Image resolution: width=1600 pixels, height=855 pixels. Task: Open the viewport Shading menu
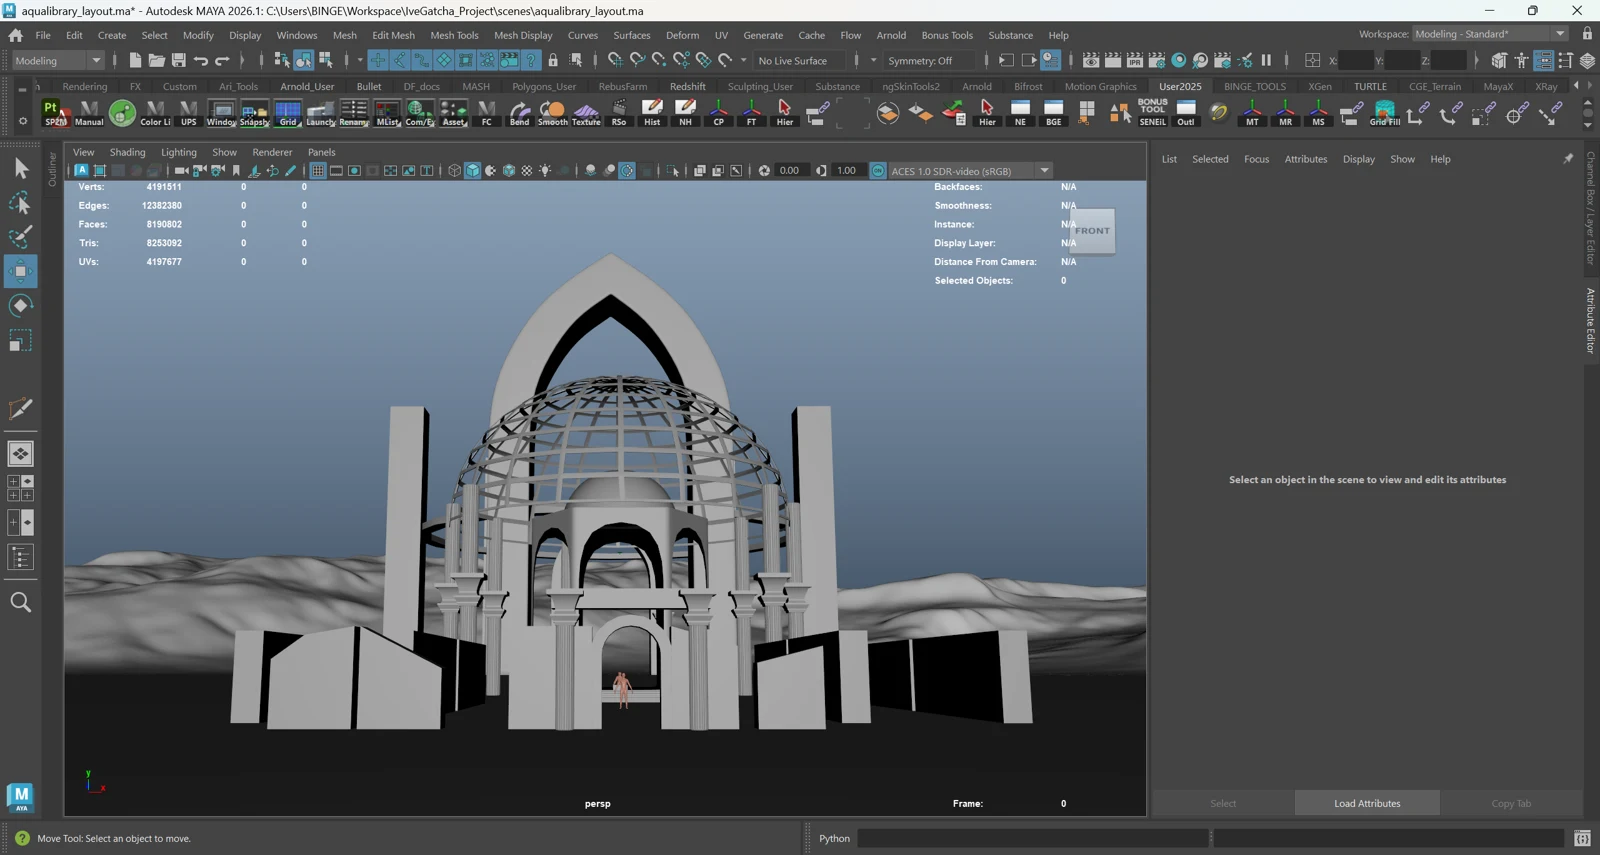pos(127,152)
